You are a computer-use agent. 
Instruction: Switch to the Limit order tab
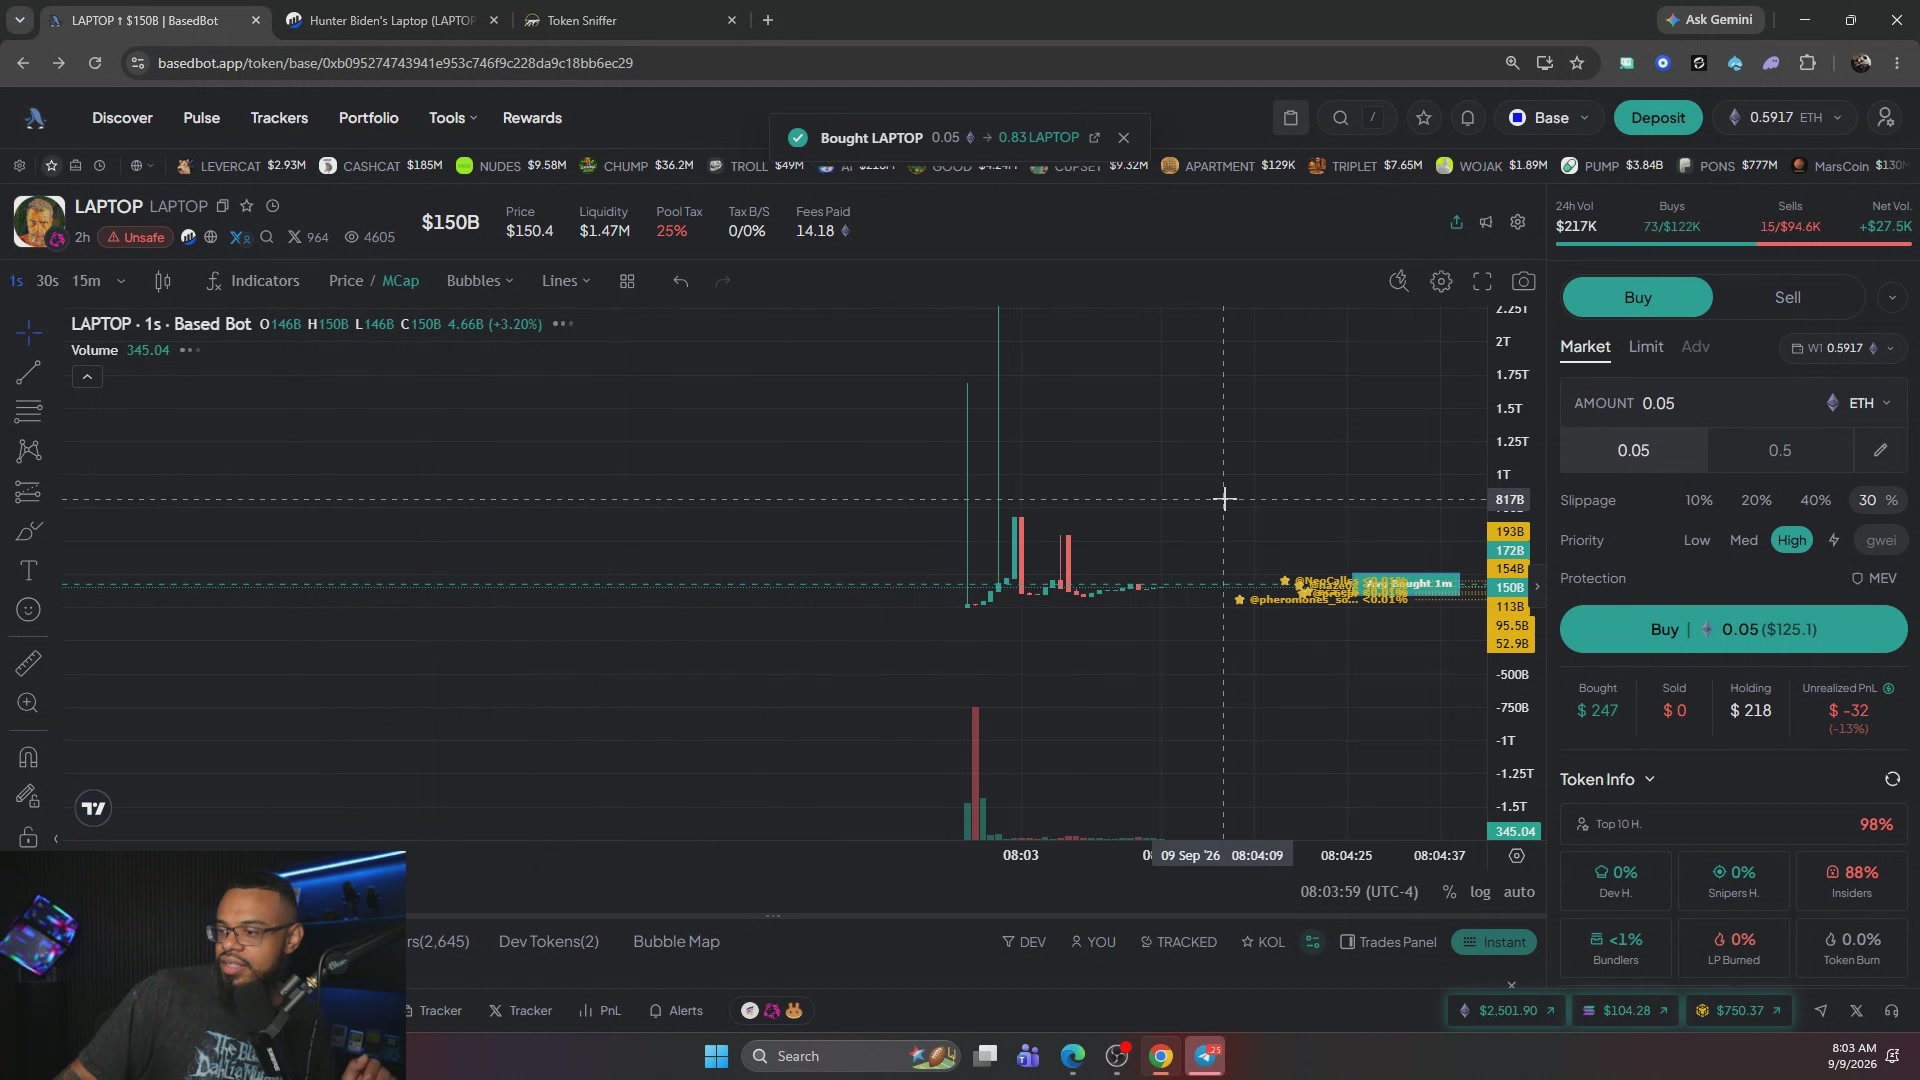click(x=1645, y=347)
